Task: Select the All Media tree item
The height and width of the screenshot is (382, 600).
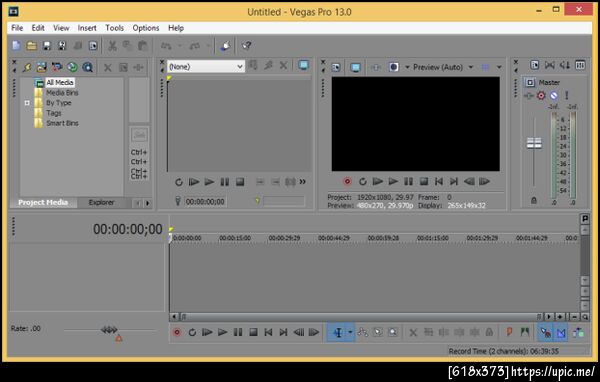Action: tap(60, 82)
